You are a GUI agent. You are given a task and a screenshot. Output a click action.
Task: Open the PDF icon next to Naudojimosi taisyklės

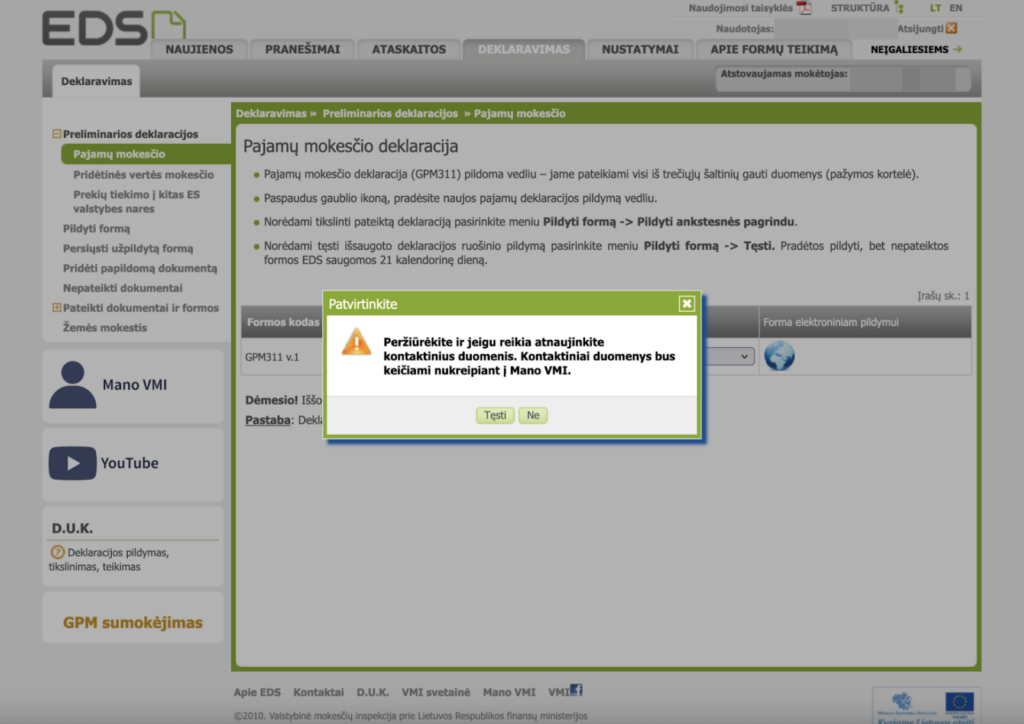tap(804, 8)
